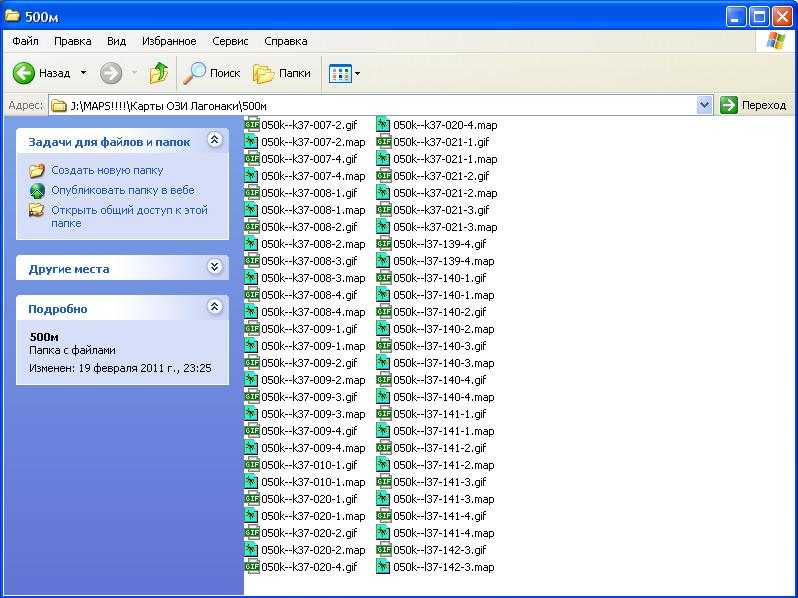
Task: Open the address bar dropdown arrow
Action: pyautogui.click(x=704, y=105)
